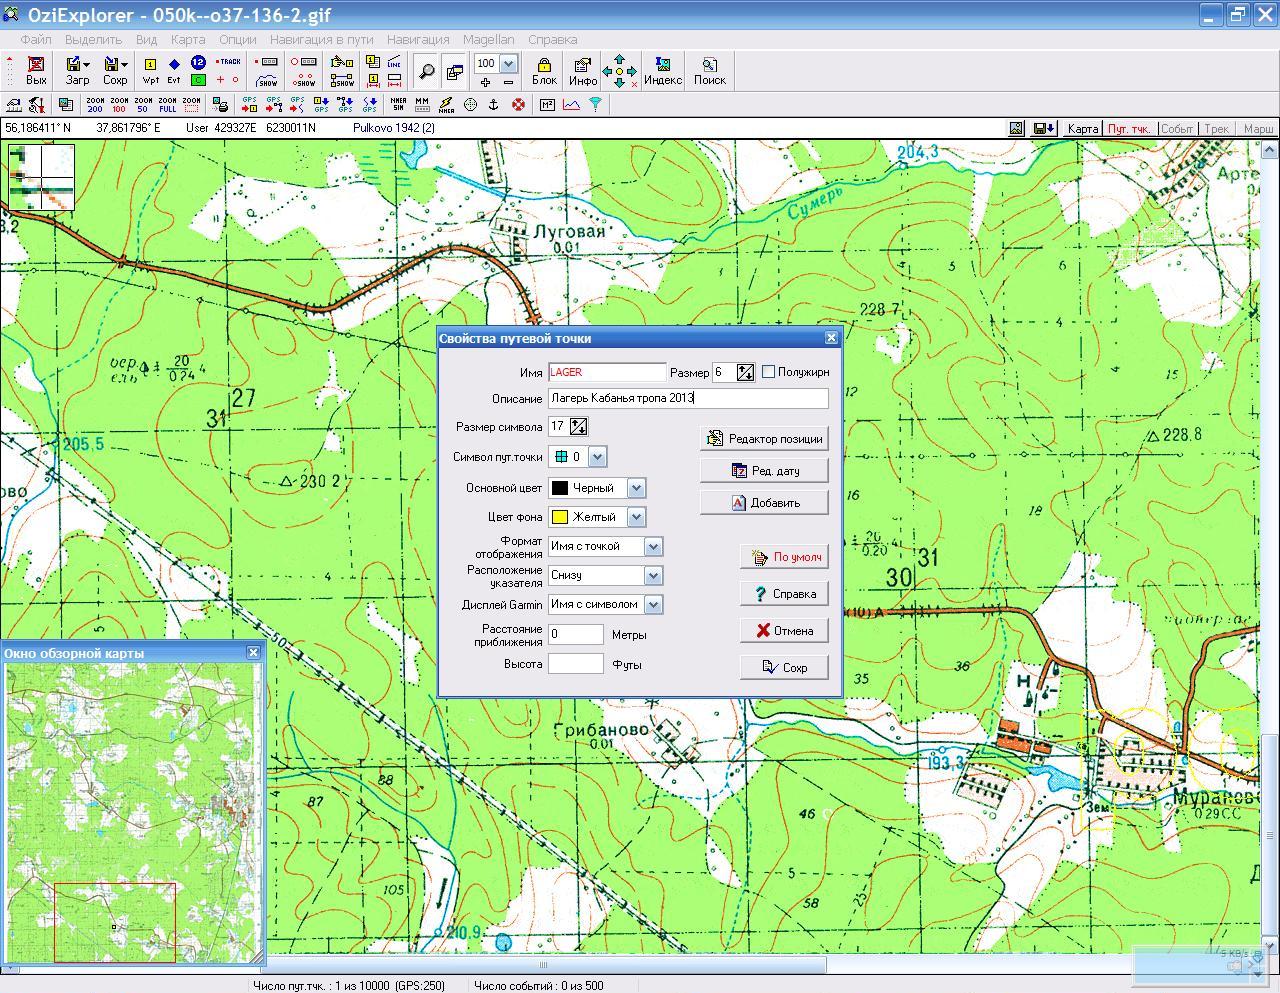The height and width of the screenshot is (993, 1280).
Task: Toggle the Марш mode button
Action: (1257, 128)
